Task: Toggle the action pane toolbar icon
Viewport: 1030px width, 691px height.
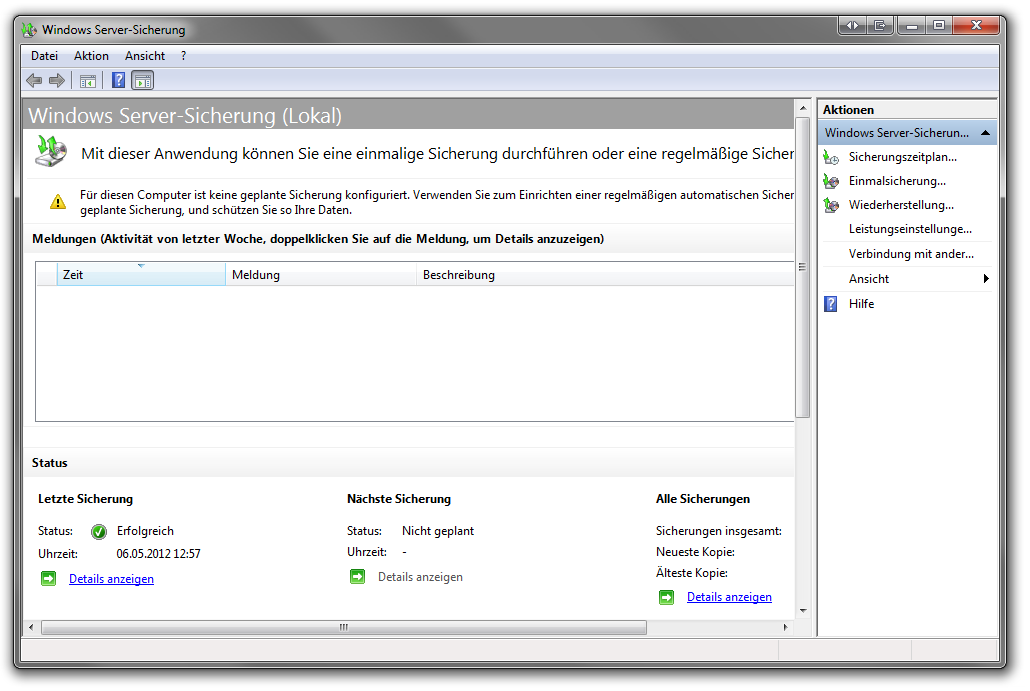Action: tap(142, 81)
